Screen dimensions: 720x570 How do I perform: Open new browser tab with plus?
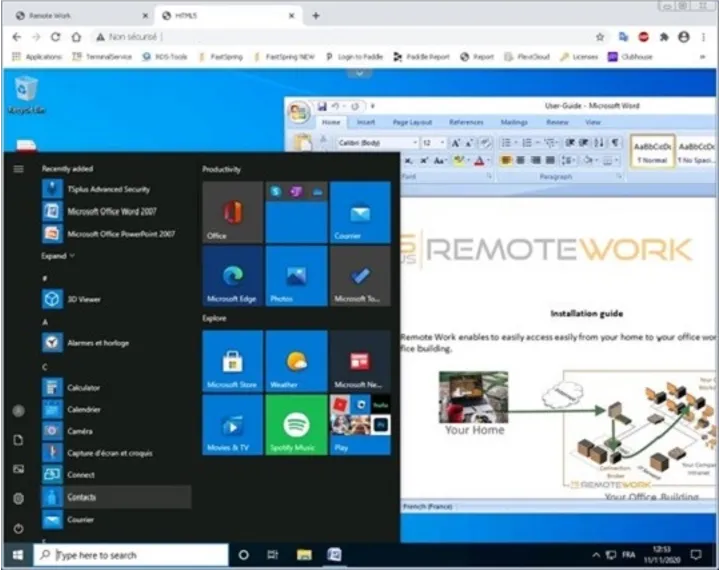tap(316, 16)
